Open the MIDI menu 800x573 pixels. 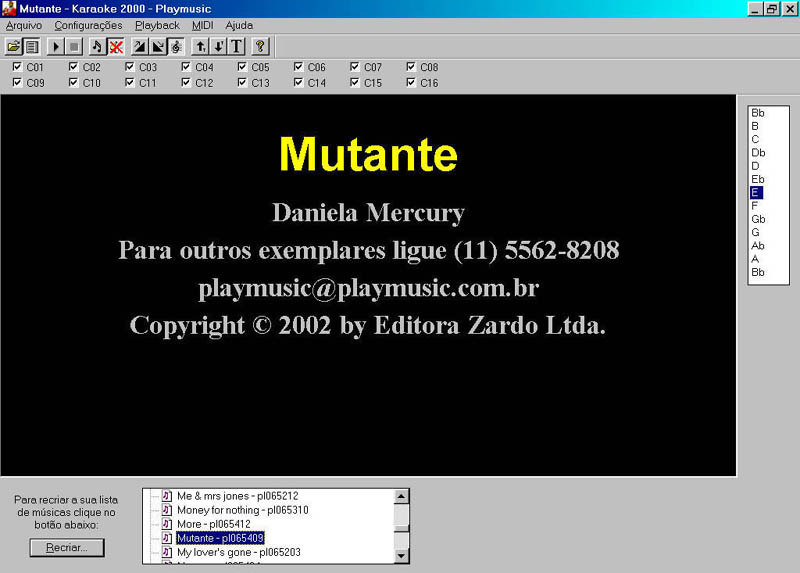(203, 26)
